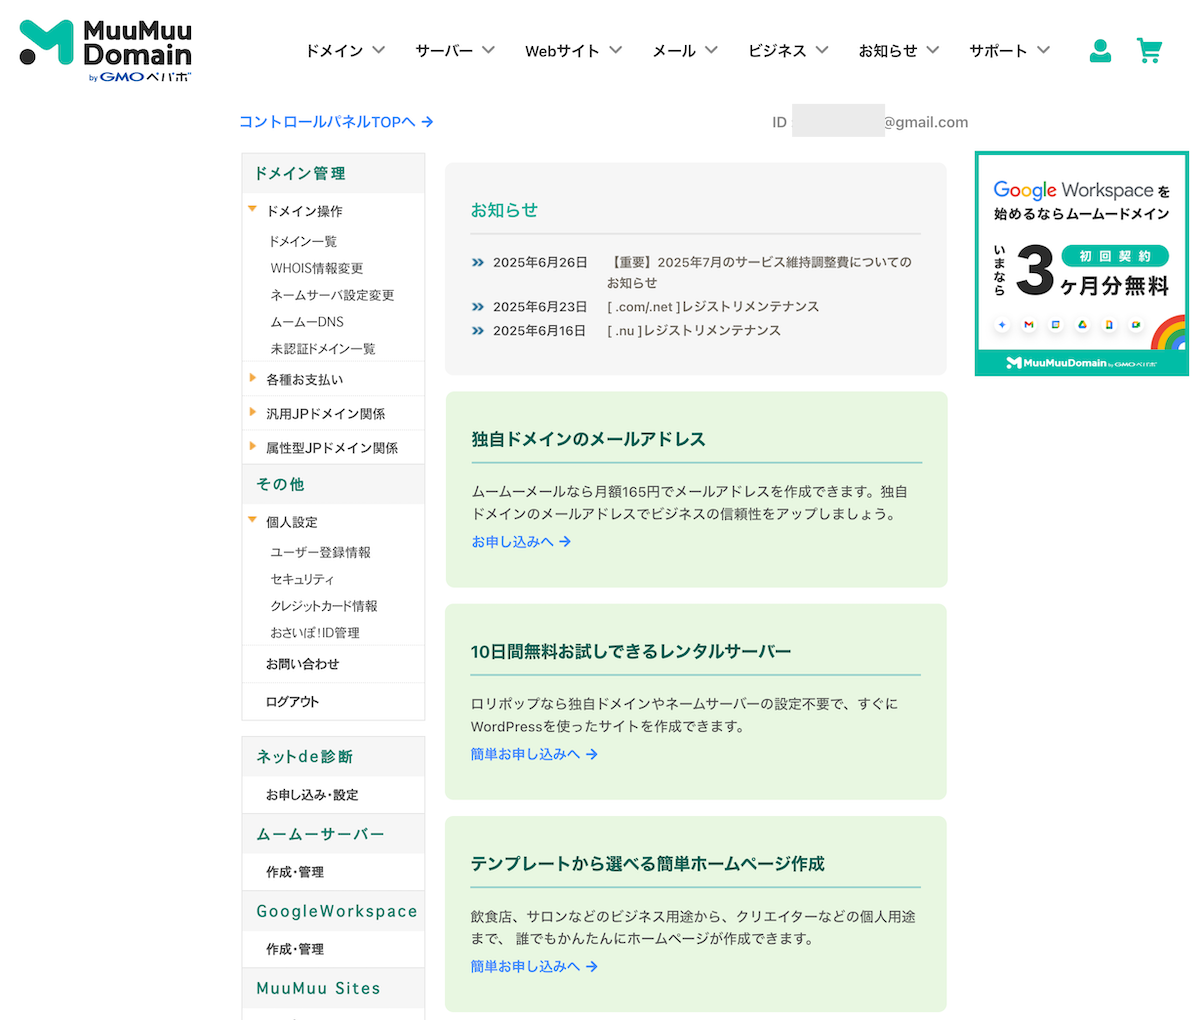Viewport: 1200px width, 1020px height.
Task: Click arrow bullet beside 2025年6月26日 notice
Action: 478,263
